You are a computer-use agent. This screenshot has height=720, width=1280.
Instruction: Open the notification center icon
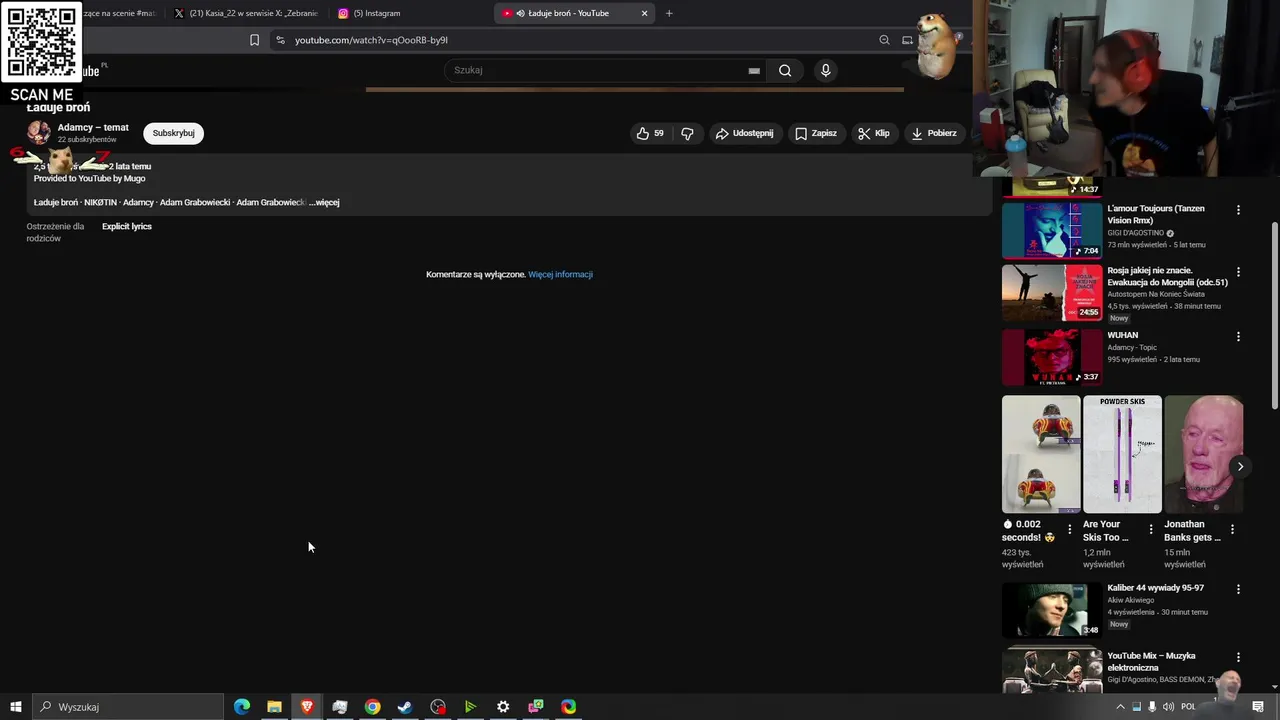coord(1258,707)
